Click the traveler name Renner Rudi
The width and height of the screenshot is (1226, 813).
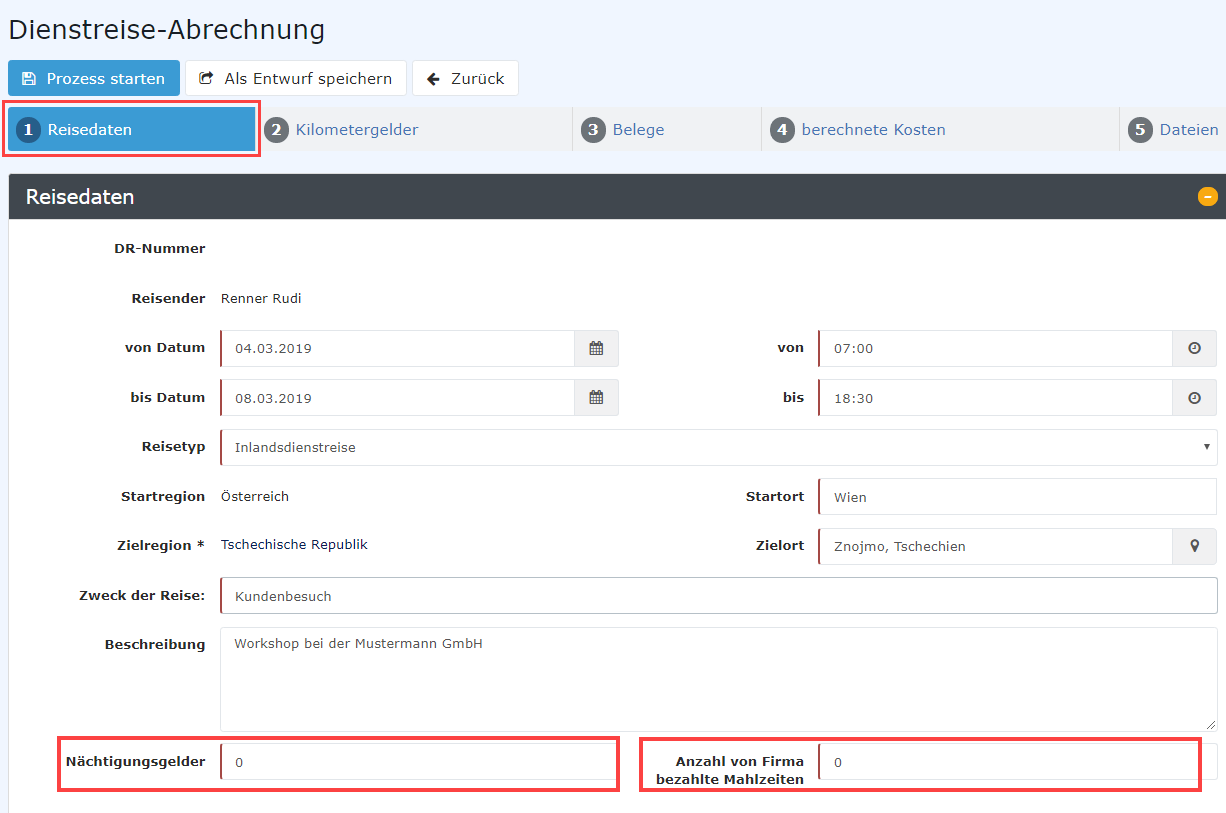261,298
